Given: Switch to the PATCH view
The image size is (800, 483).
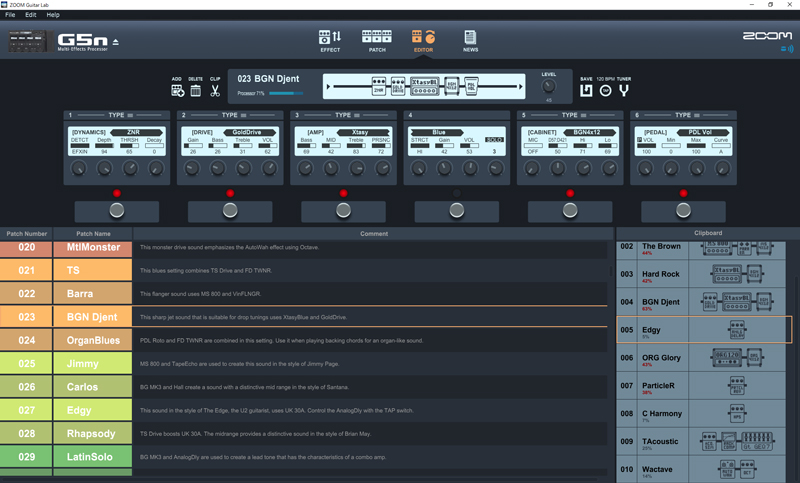Looking at the screenshot, I should [377, 41].
